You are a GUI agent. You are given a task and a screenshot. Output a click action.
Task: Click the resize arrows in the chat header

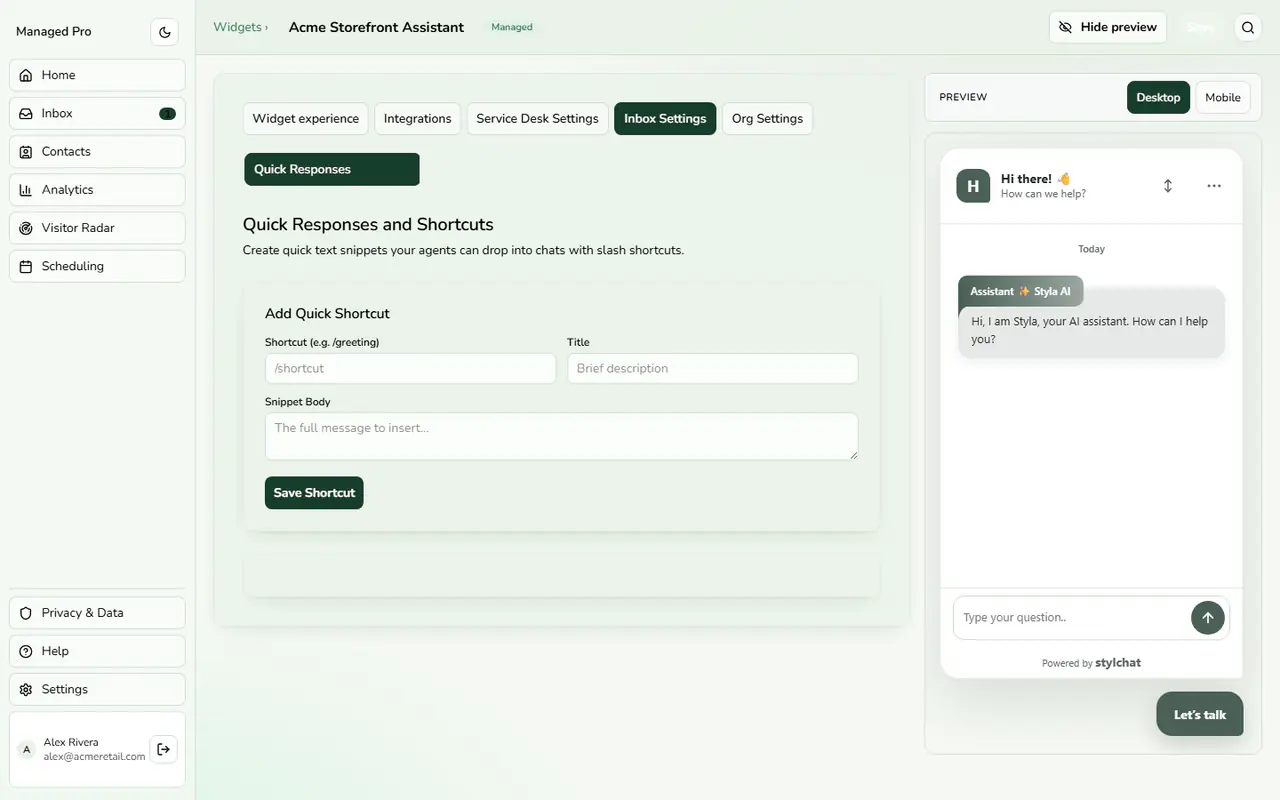point(1167,186)
